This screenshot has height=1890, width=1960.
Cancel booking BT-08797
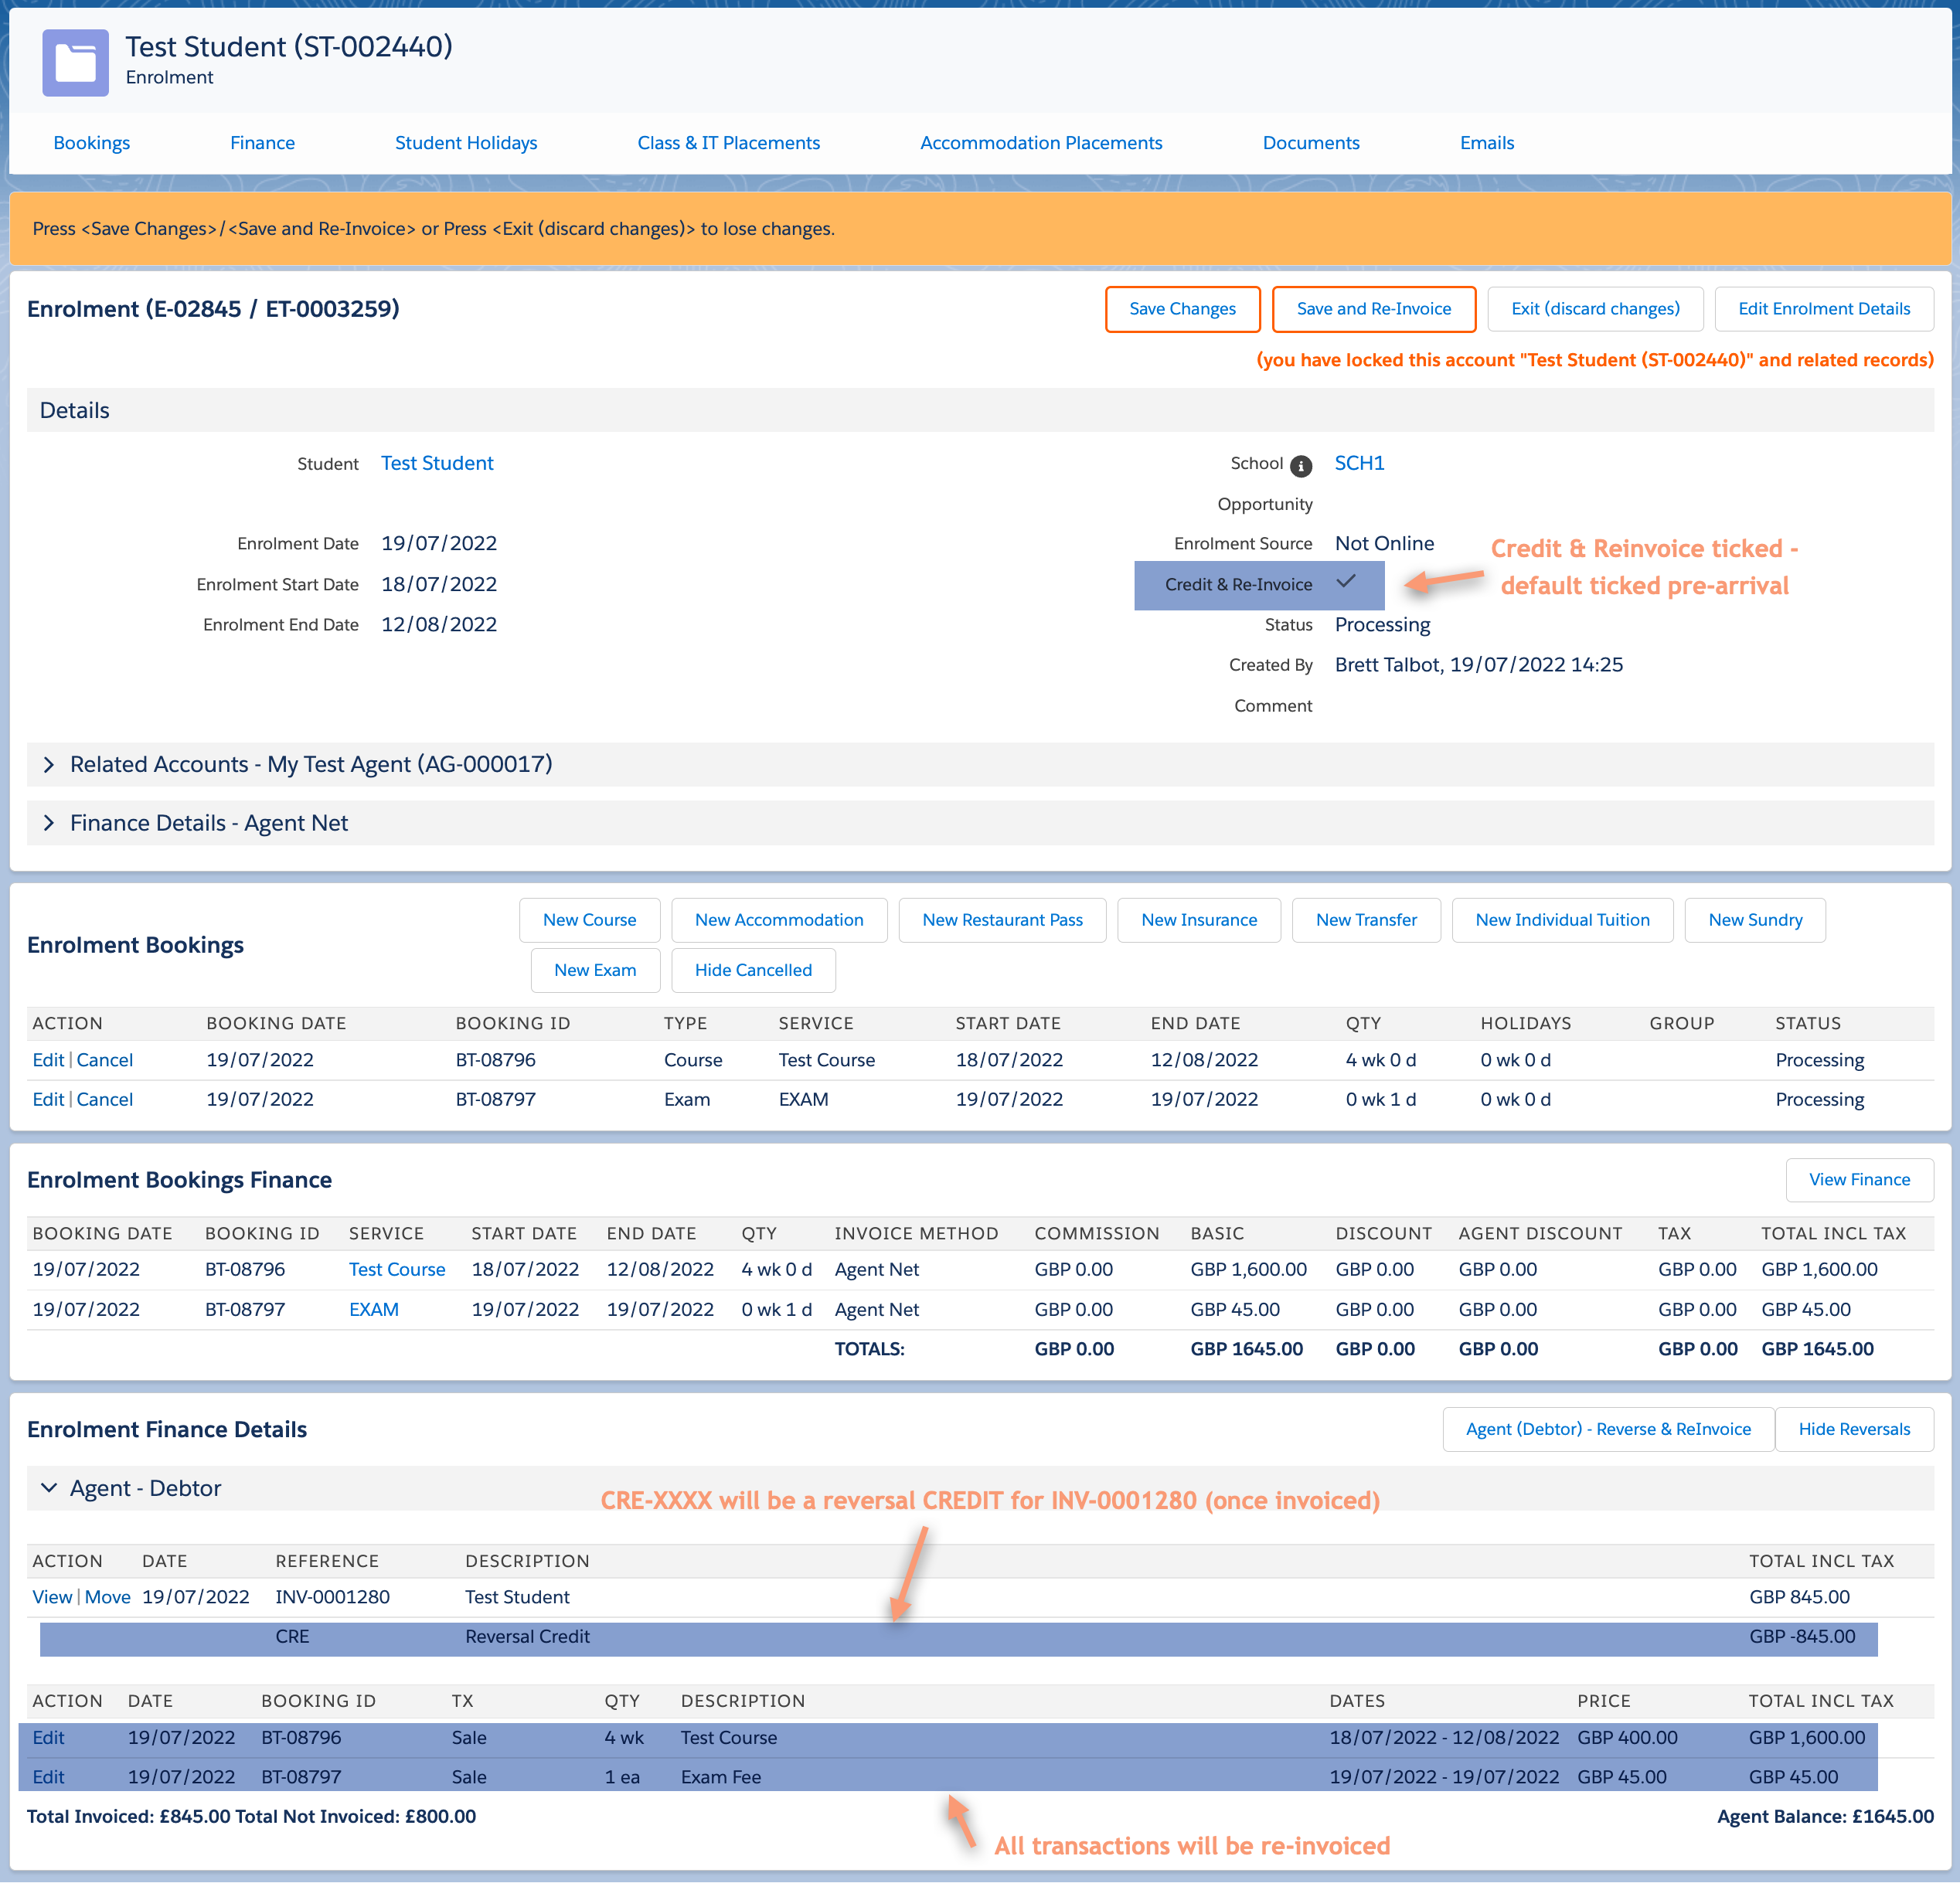[104, 1100]
